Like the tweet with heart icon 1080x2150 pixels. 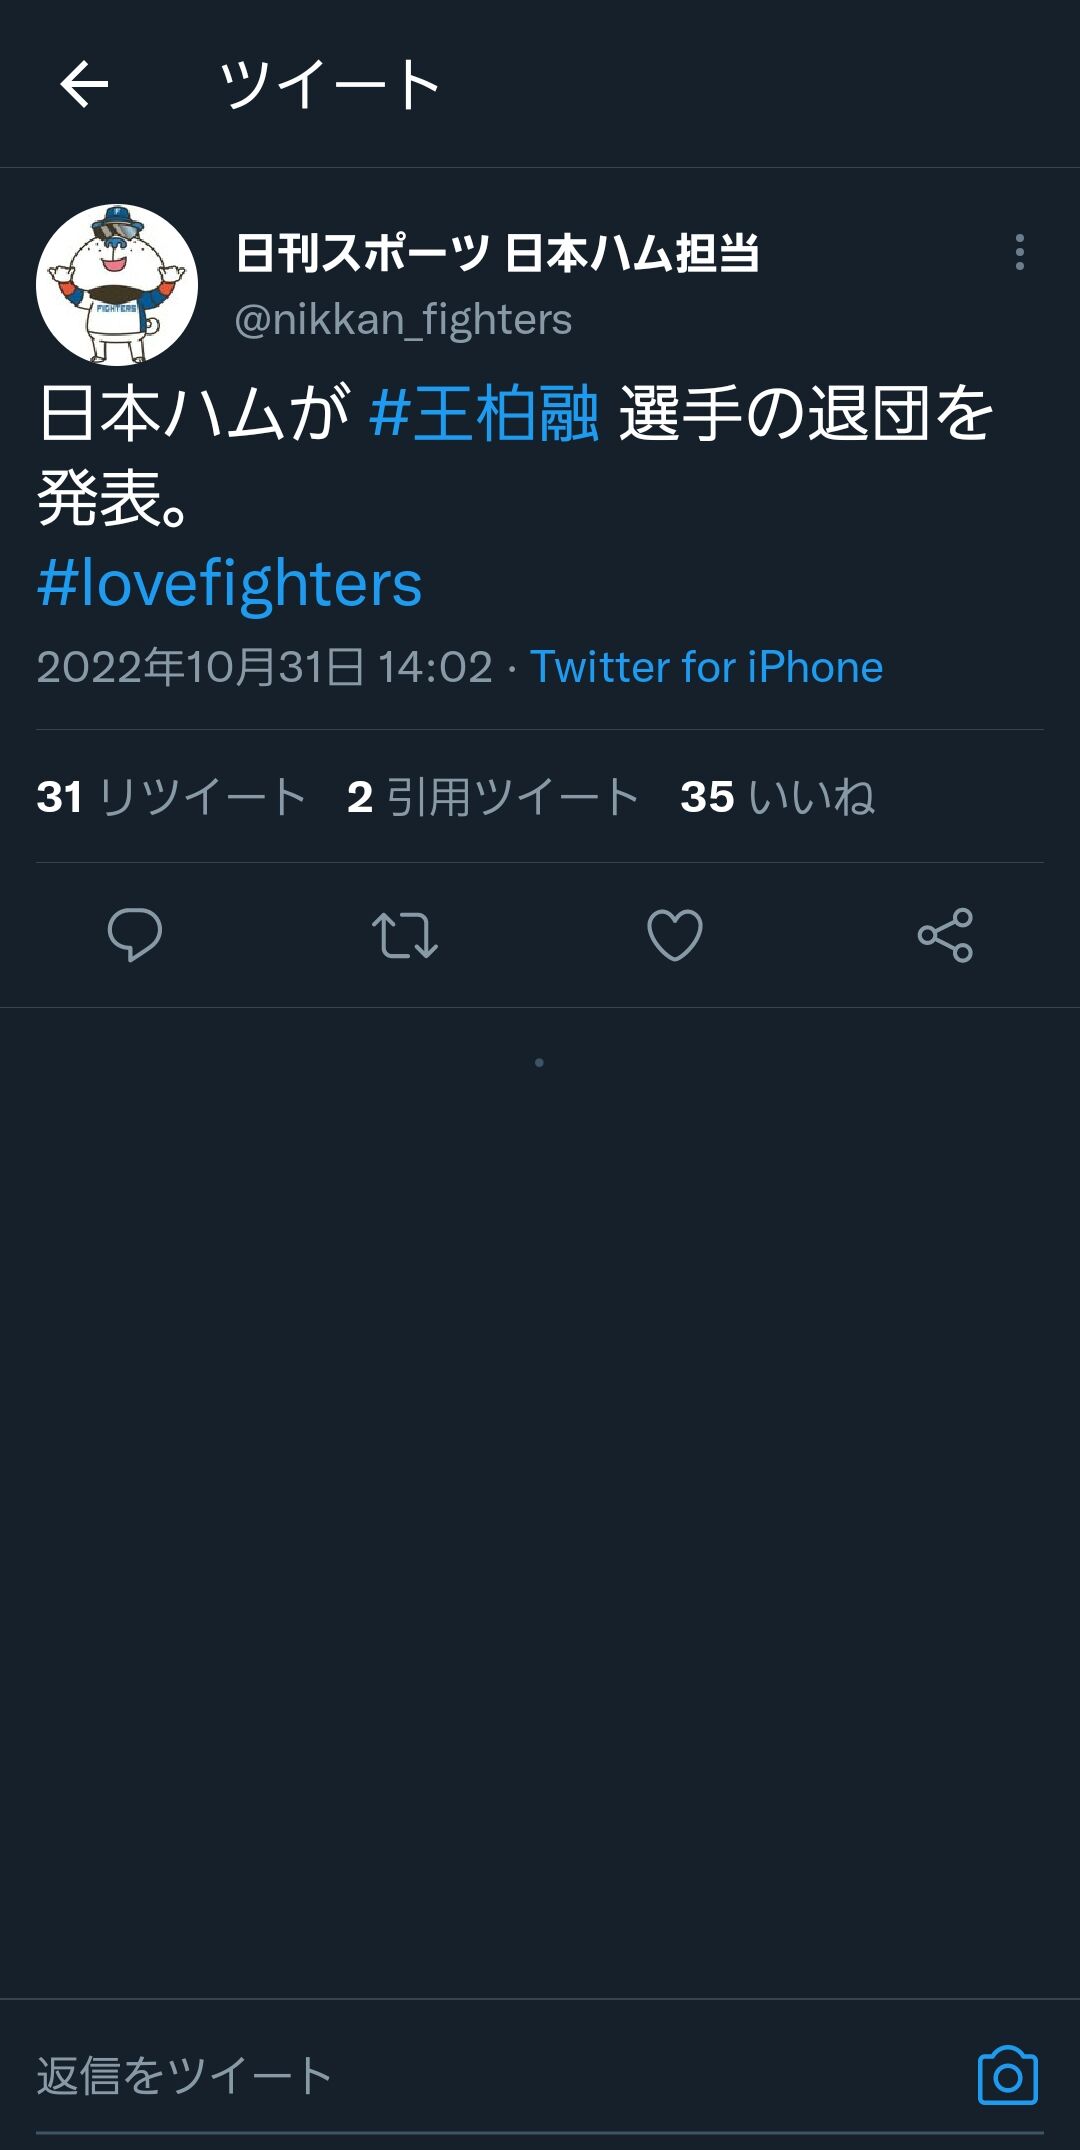675,935
